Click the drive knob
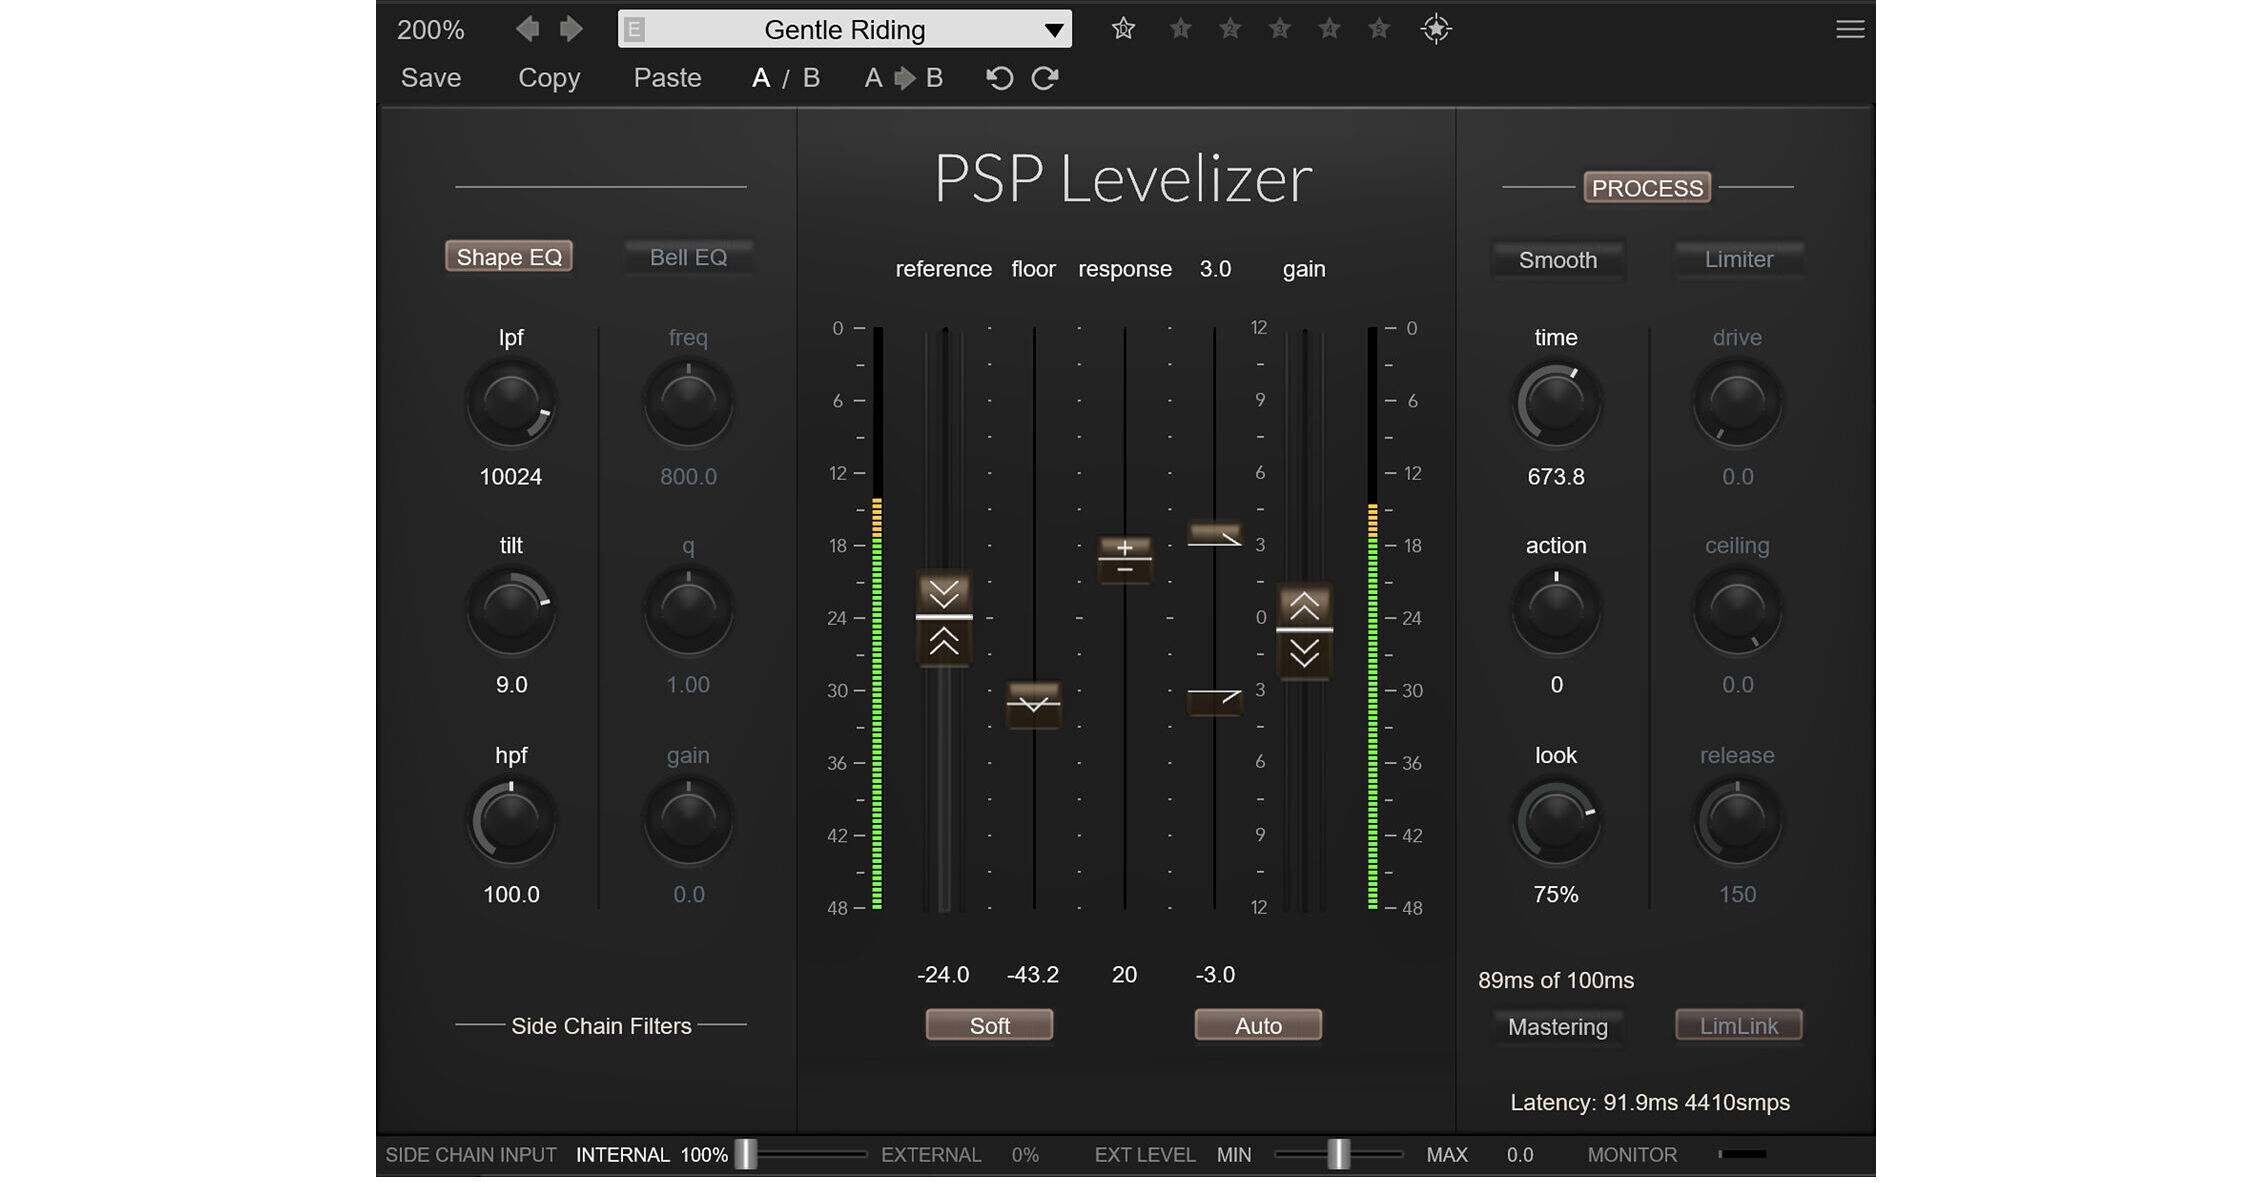2253x1183 pixels. pyautogui.click(x=1737, y=404)
